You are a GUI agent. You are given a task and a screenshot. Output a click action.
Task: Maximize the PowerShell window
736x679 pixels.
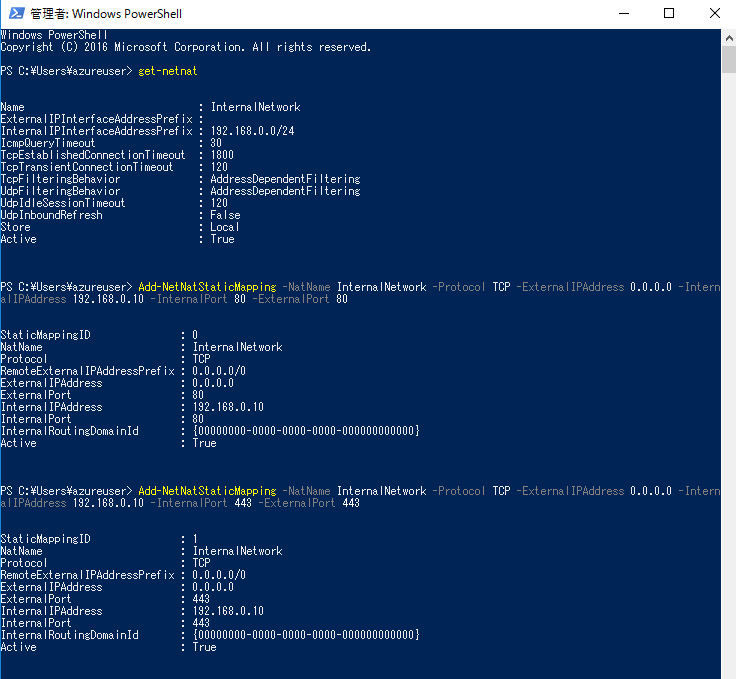[669, 14]
